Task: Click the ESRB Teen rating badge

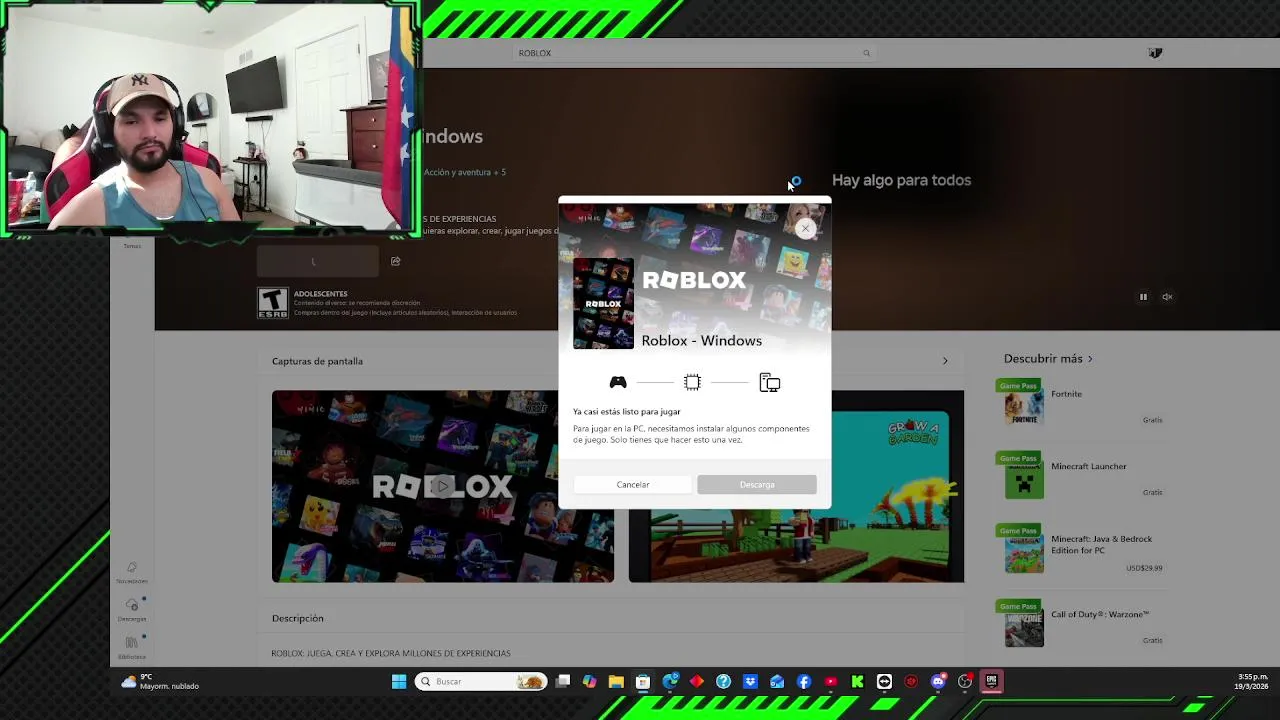Action: tap(273, 303)
